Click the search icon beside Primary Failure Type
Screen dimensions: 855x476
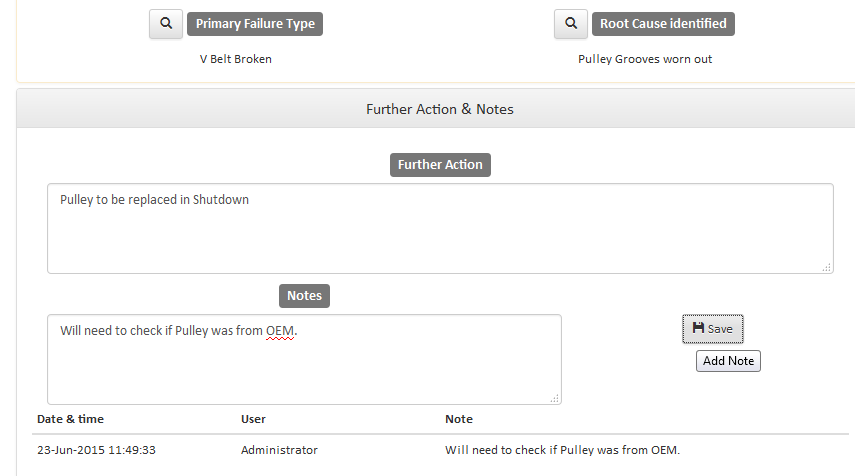[x=166, y=24]
